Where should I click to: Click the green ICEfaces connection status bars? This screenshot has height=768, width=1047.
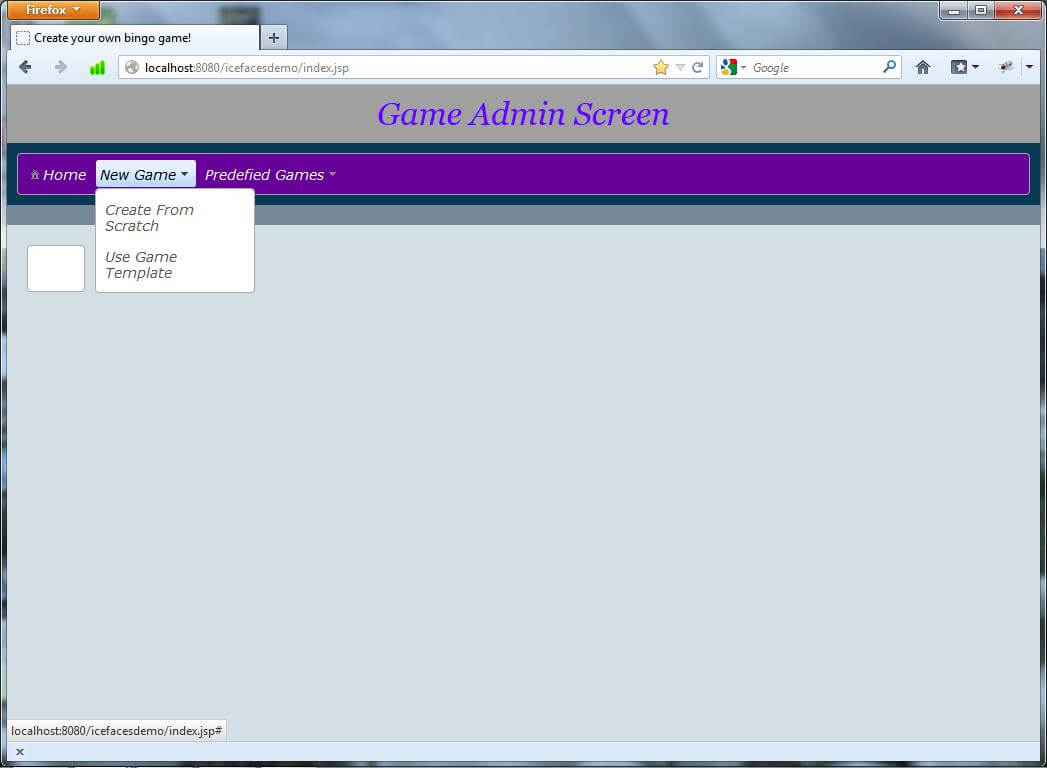96,67
